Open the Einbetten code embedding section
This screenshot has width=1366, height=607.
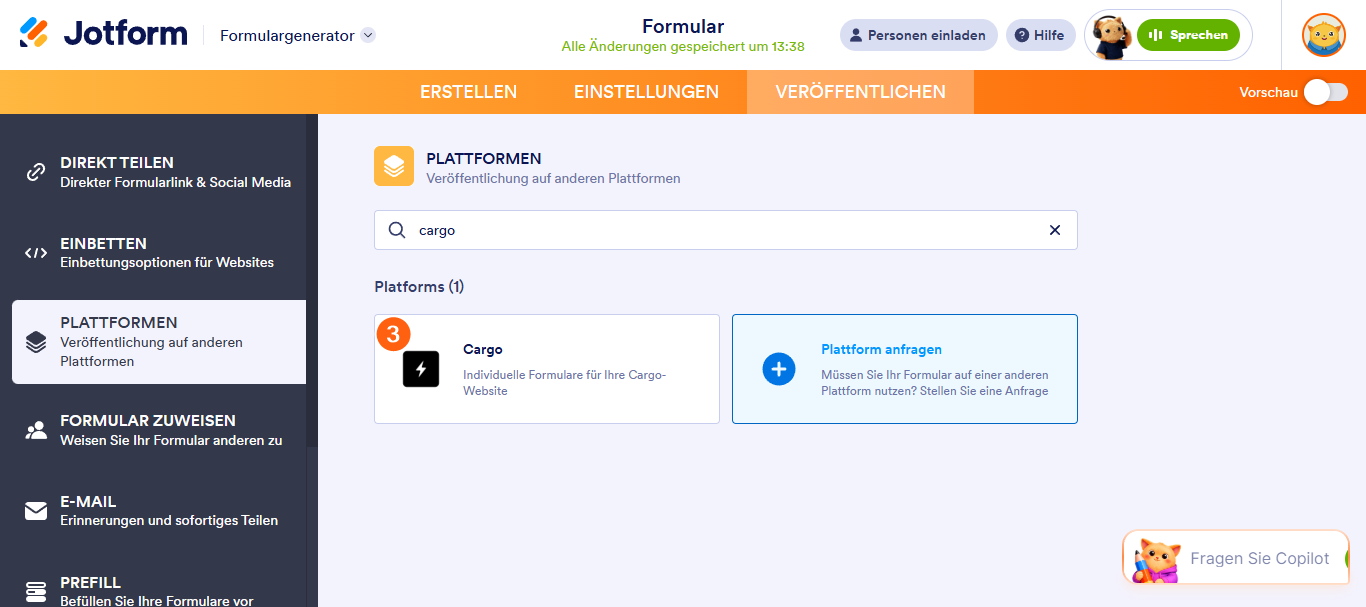click(x=159, y=252)
